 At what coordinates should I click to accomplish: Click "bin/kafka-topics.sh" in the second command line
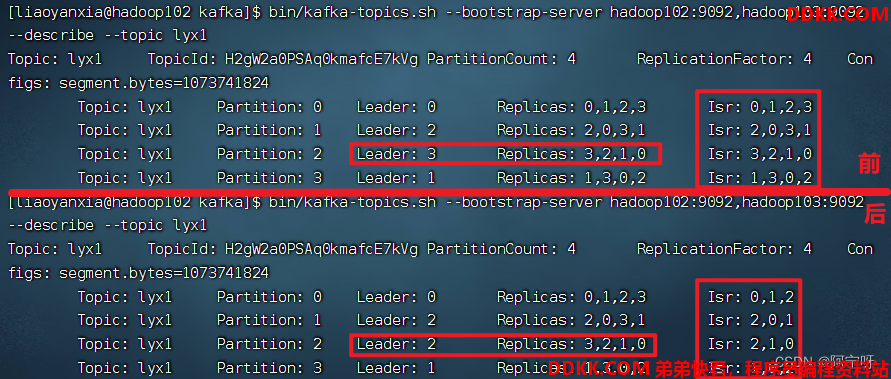click(x=352, y=202)
